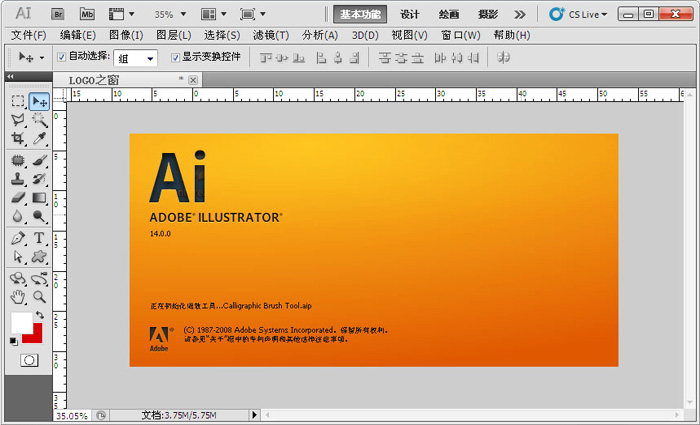Select the Magic Wand tool

coord(39,120)
